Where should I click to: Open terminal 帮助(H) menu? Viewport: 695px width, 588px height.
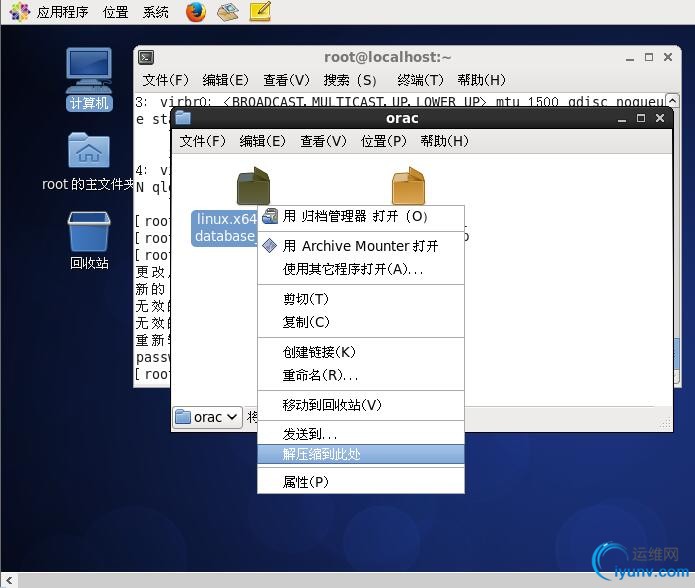coord(481,80)
